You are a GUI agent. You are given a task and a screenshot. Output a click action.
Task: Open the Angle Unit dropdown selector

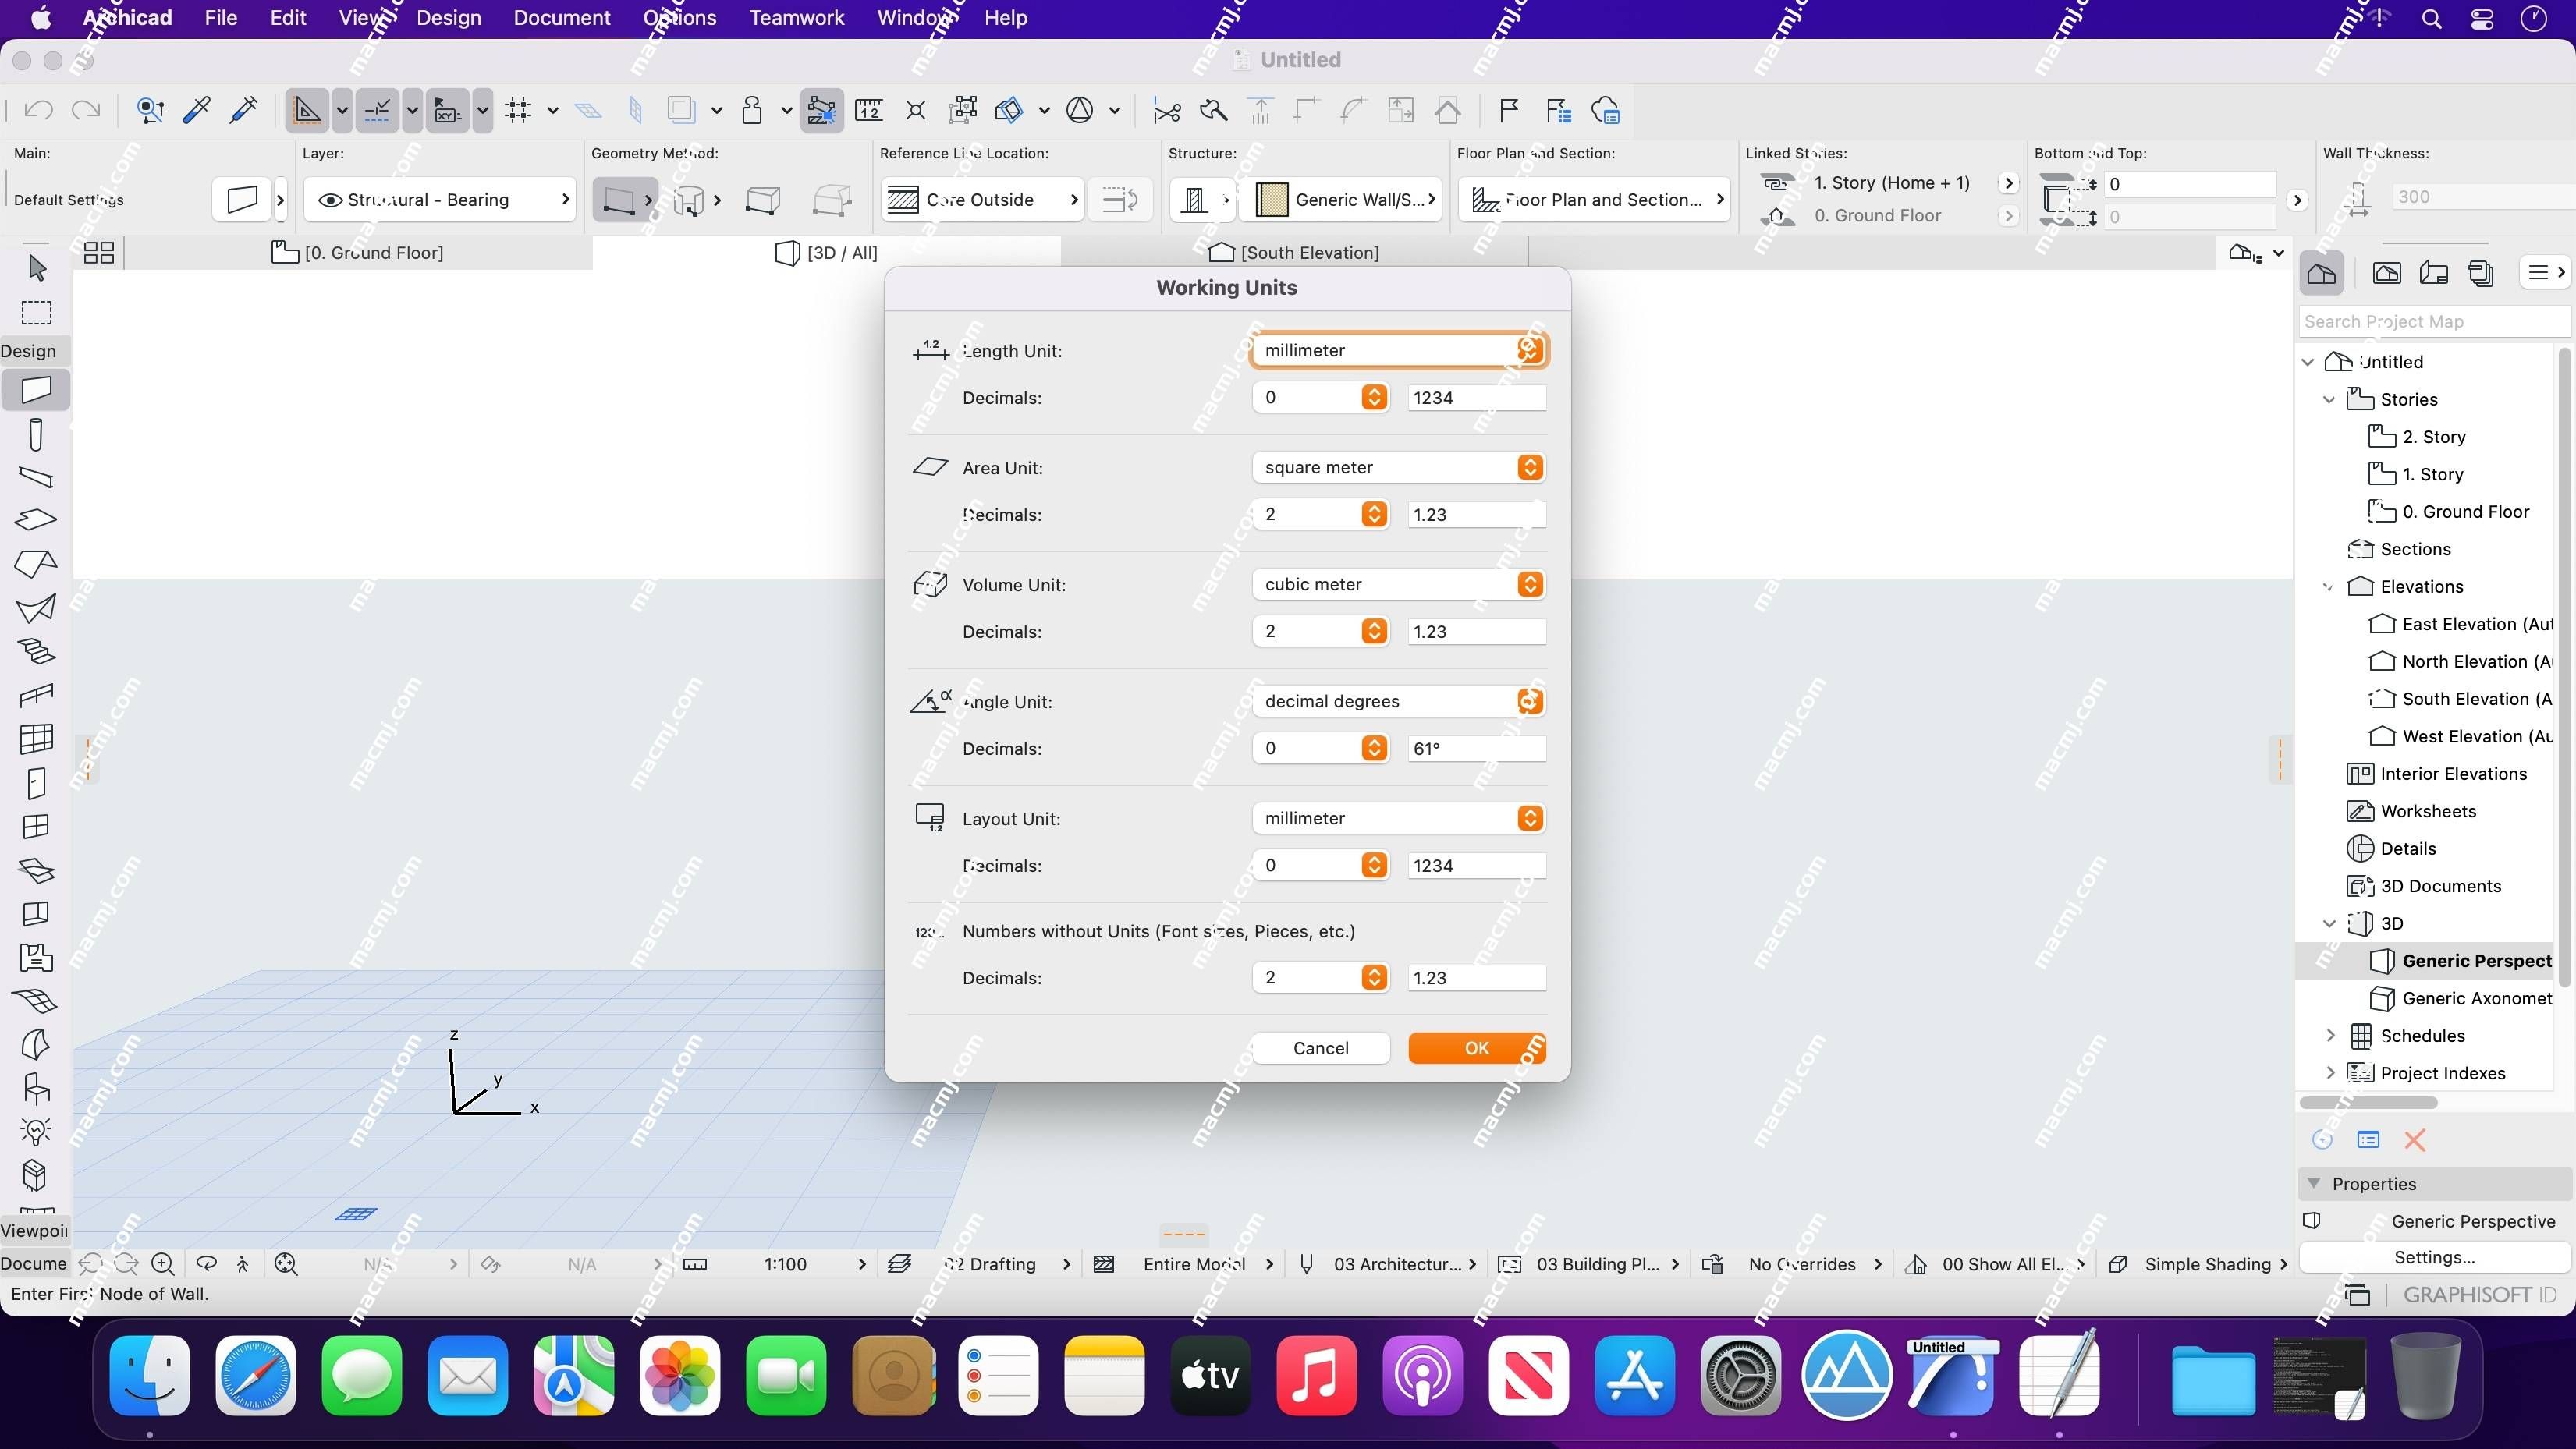[1528, 700]
